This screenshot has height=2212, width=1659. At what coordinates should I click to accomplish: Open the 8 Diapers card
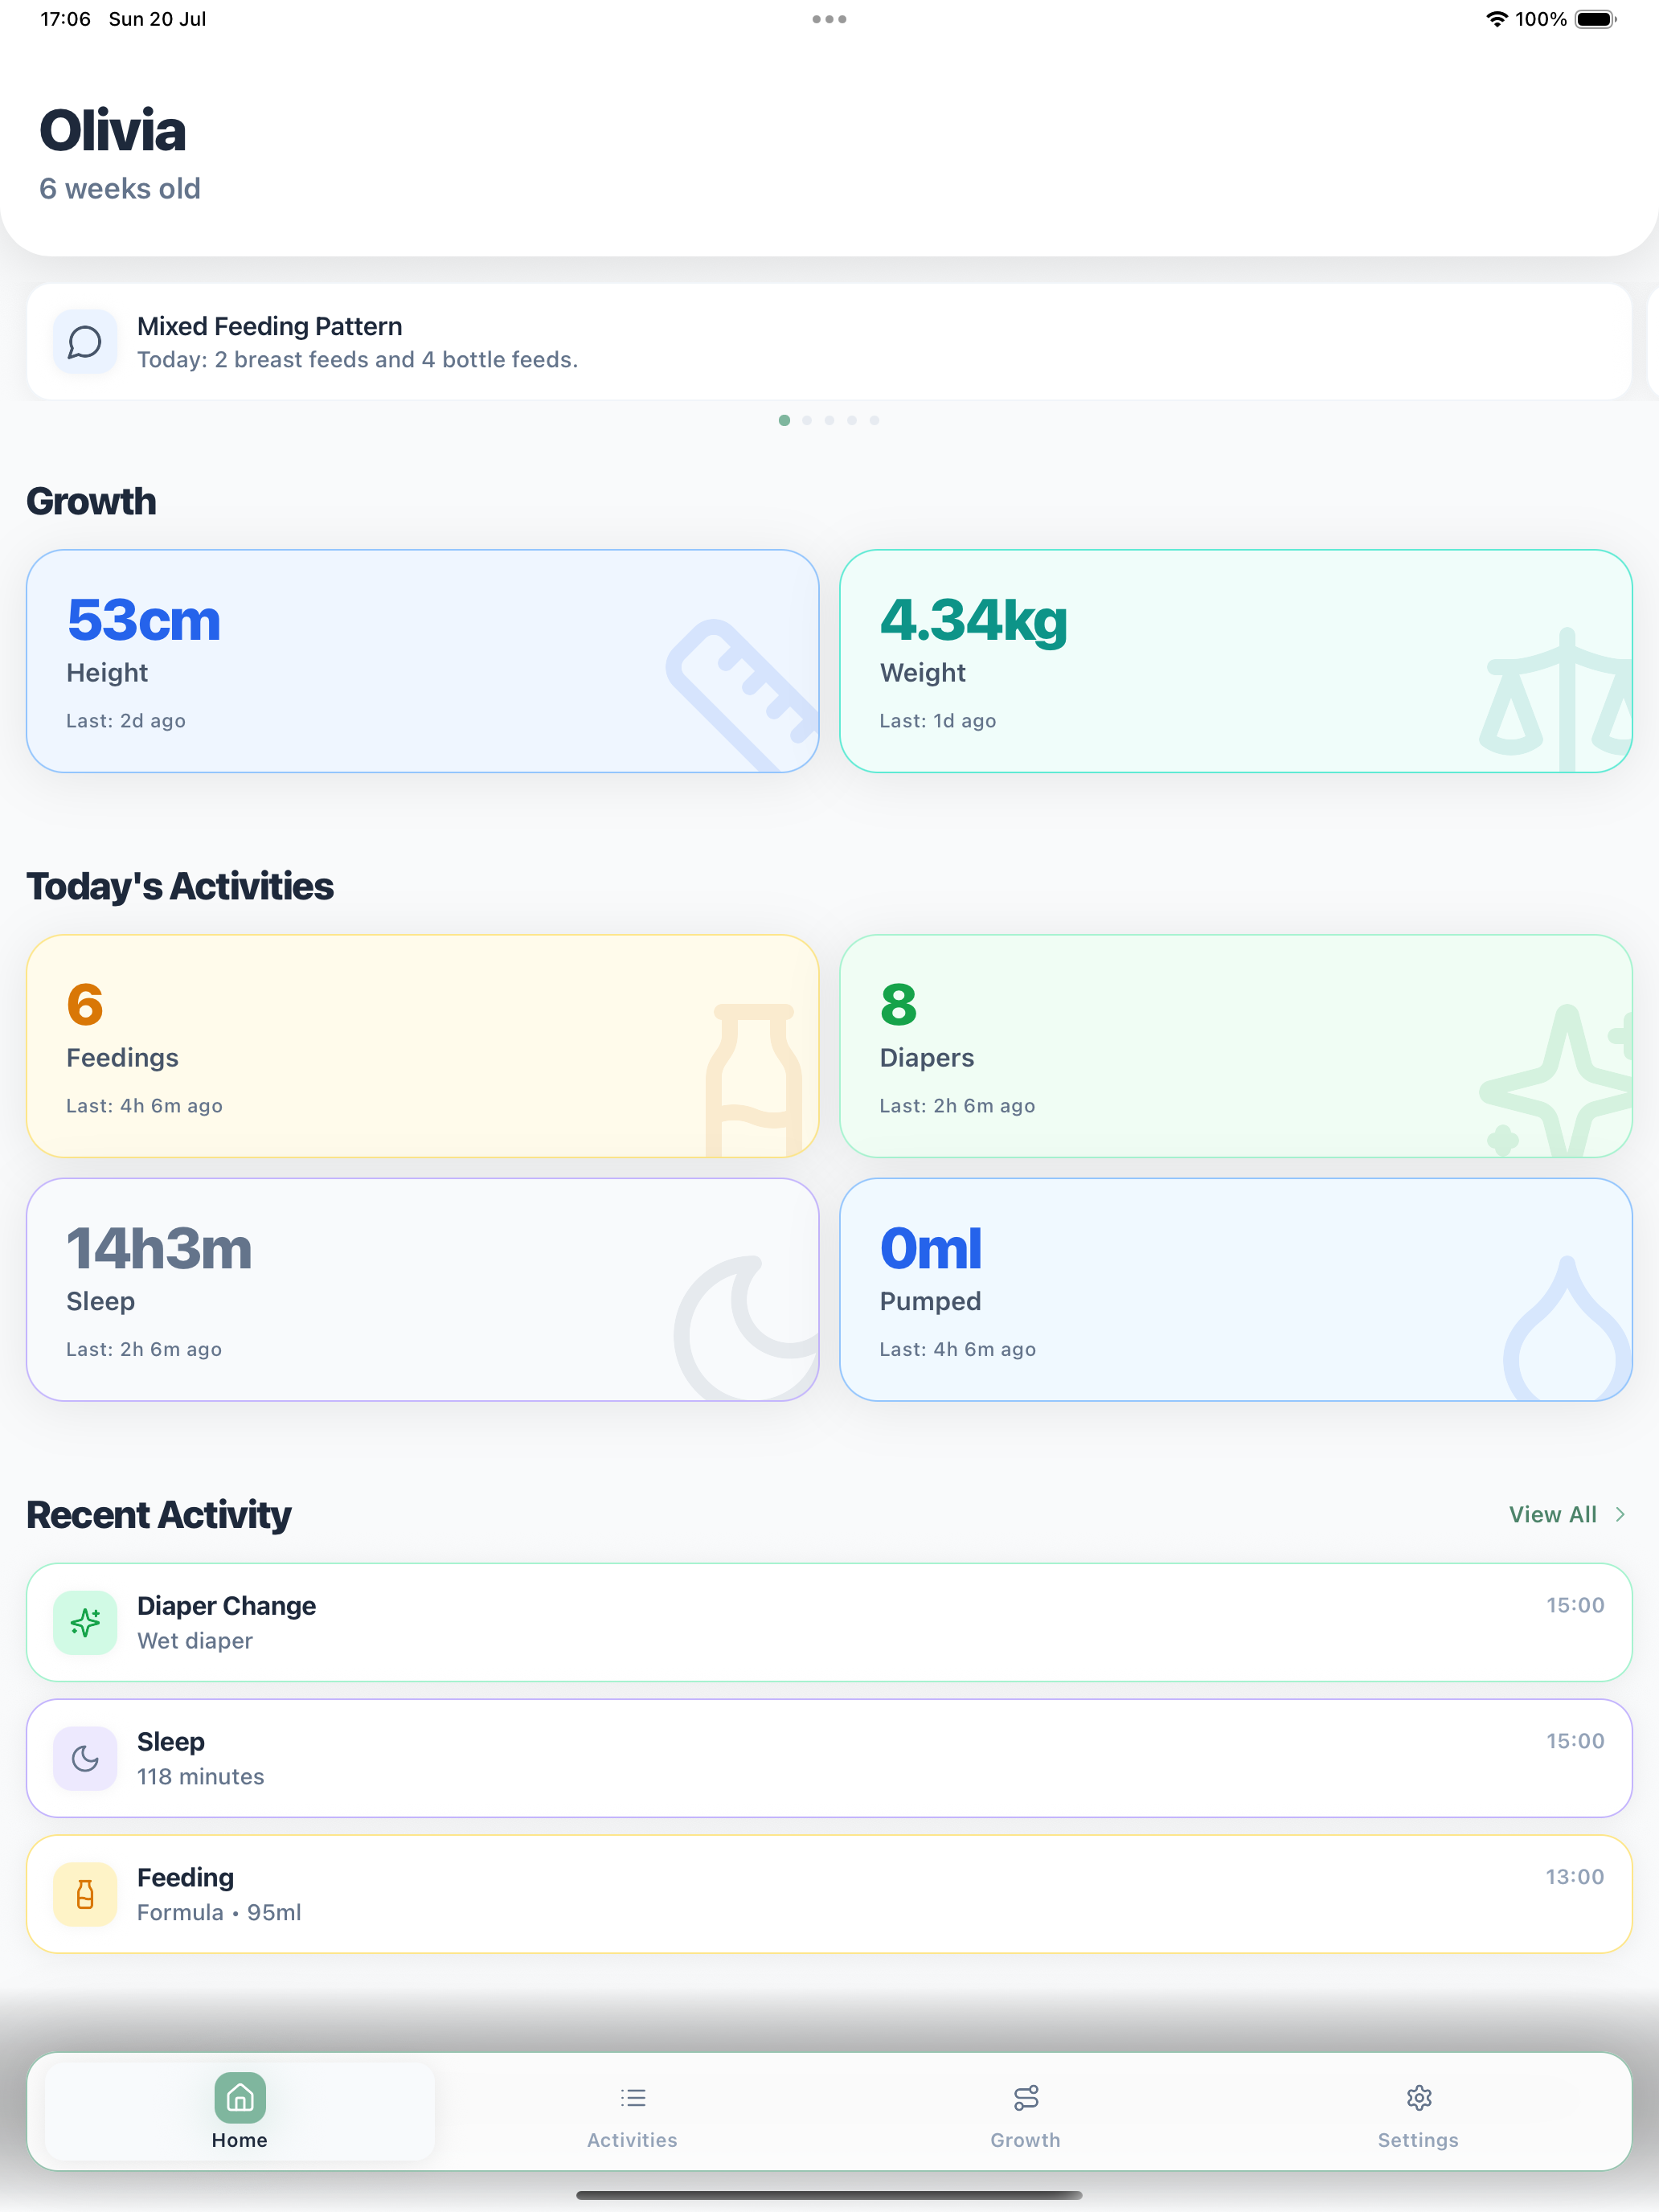[x=1236, y=1046]
